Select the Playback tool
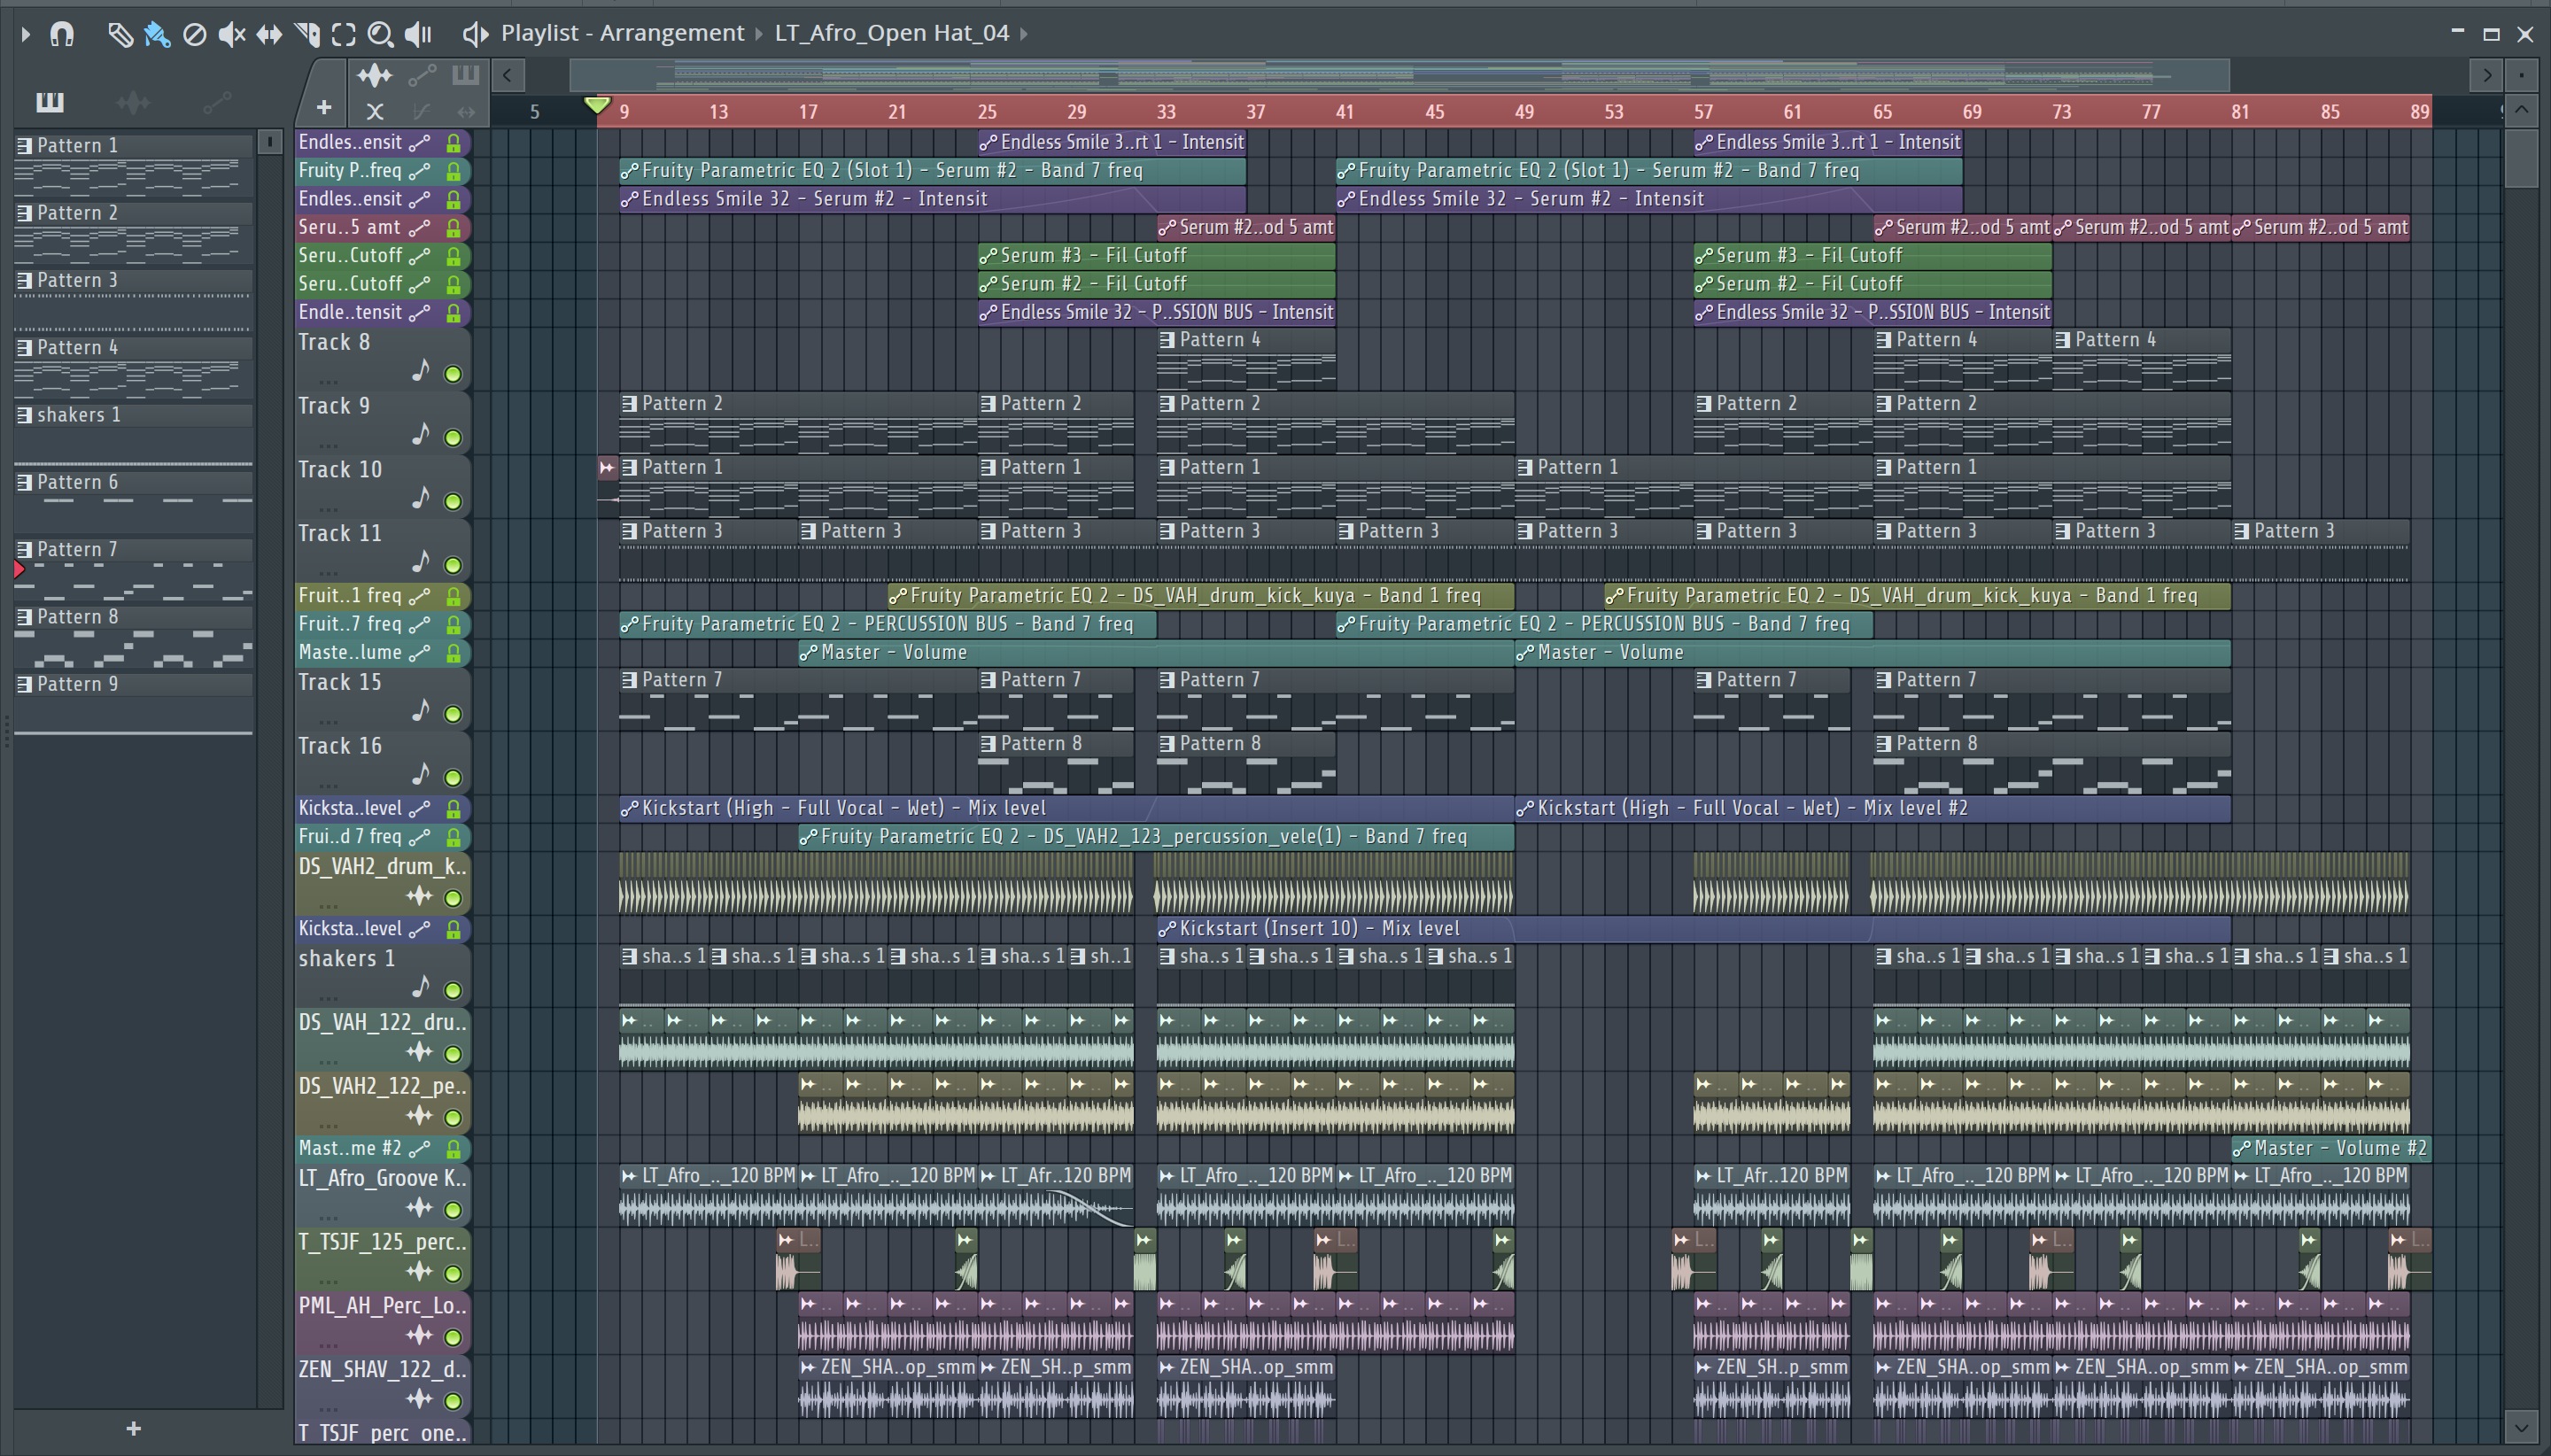This screenshot has height=1456, width=2551. pos(418,34)
